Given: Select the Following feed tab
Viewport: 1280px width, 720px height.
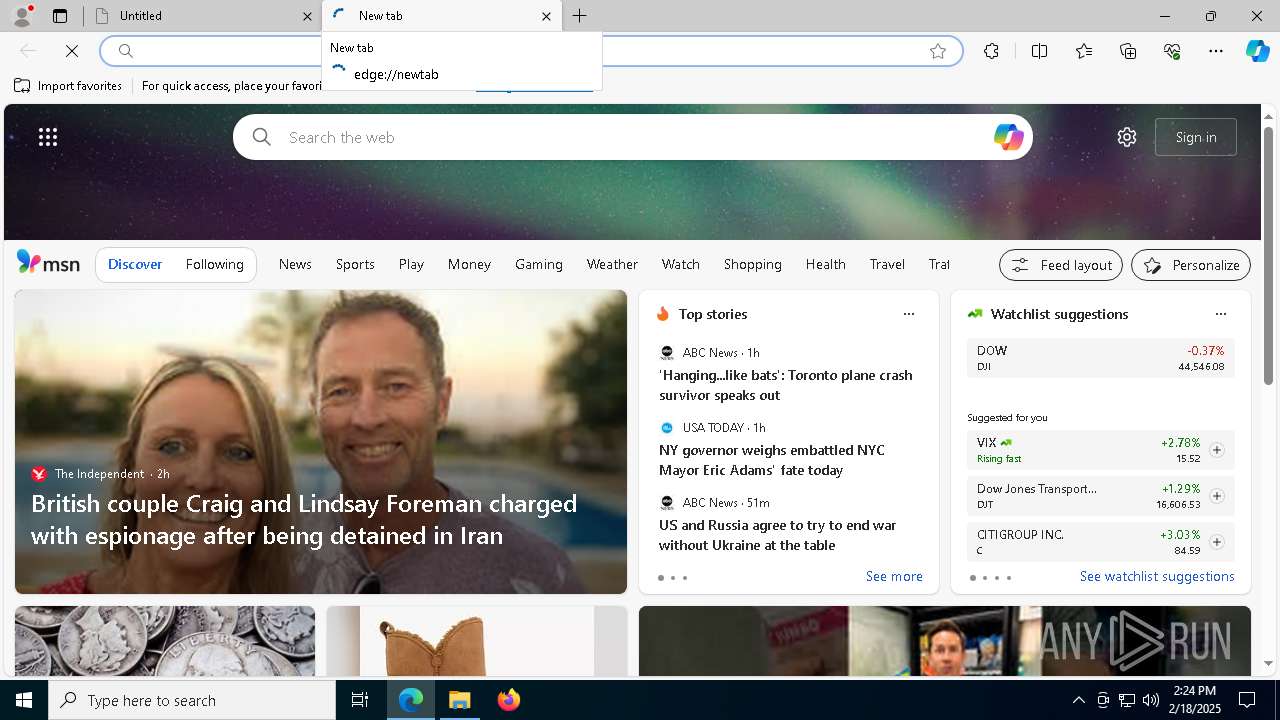Looking at the screenshot, I should (215, 264).
